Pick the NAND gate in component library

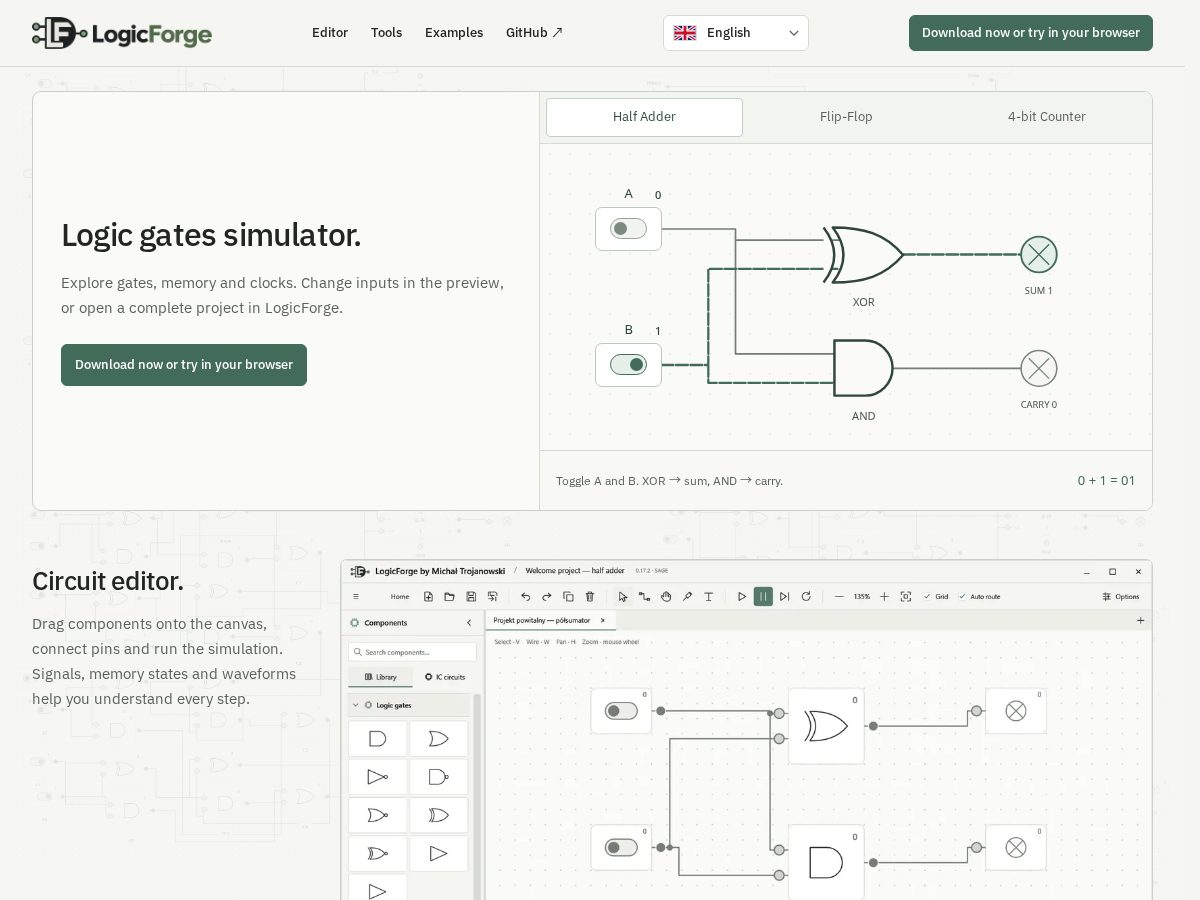tap(438, 777)
